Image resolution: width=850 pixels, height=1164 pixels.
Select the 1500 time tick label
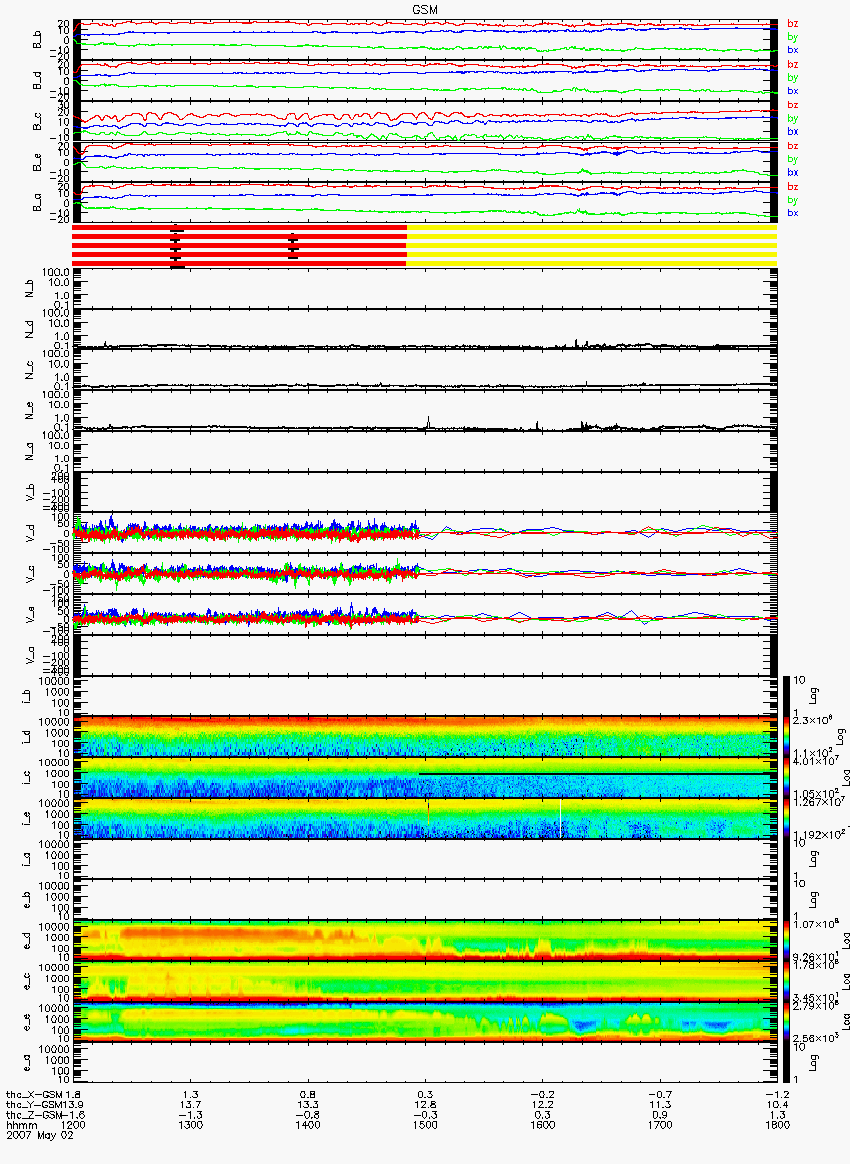click(425, 1125)
